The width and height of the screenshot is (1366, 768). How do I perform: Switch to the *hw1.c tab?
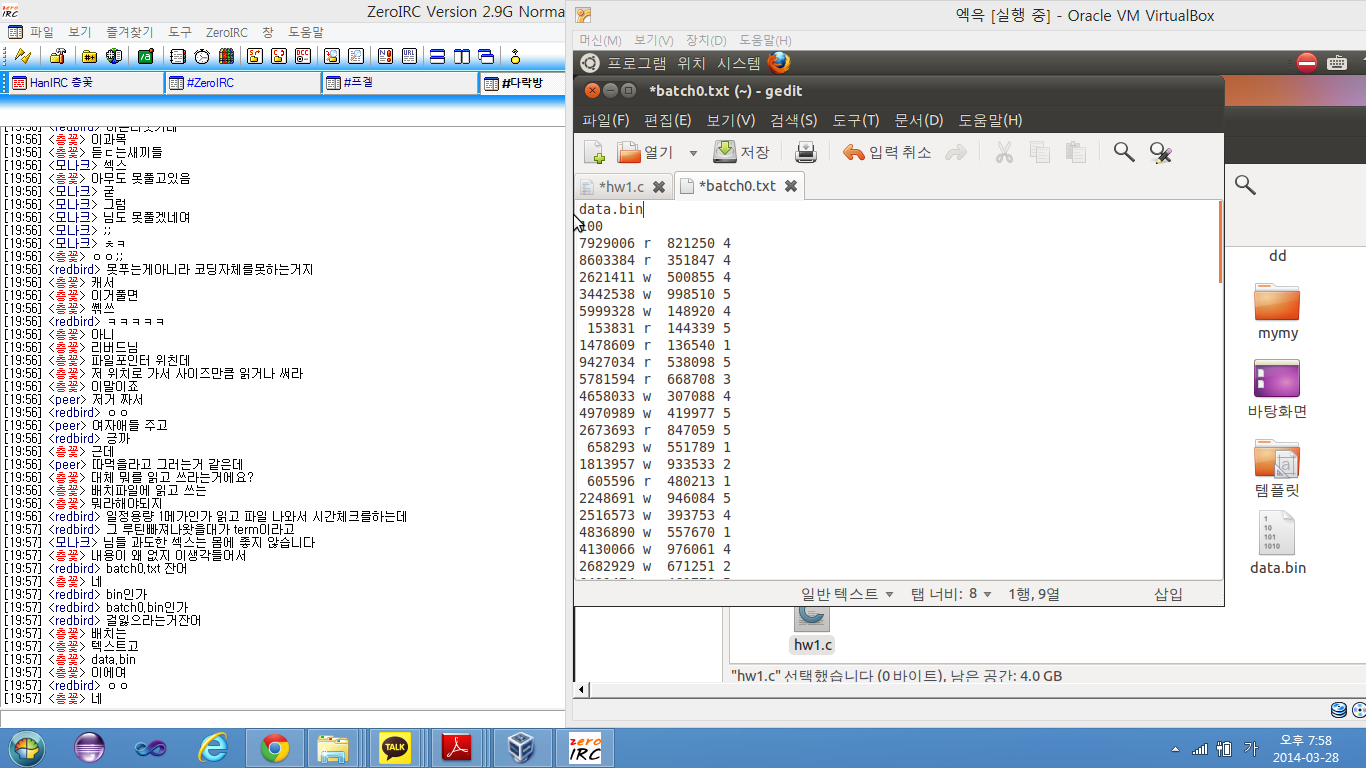point(620,187)
